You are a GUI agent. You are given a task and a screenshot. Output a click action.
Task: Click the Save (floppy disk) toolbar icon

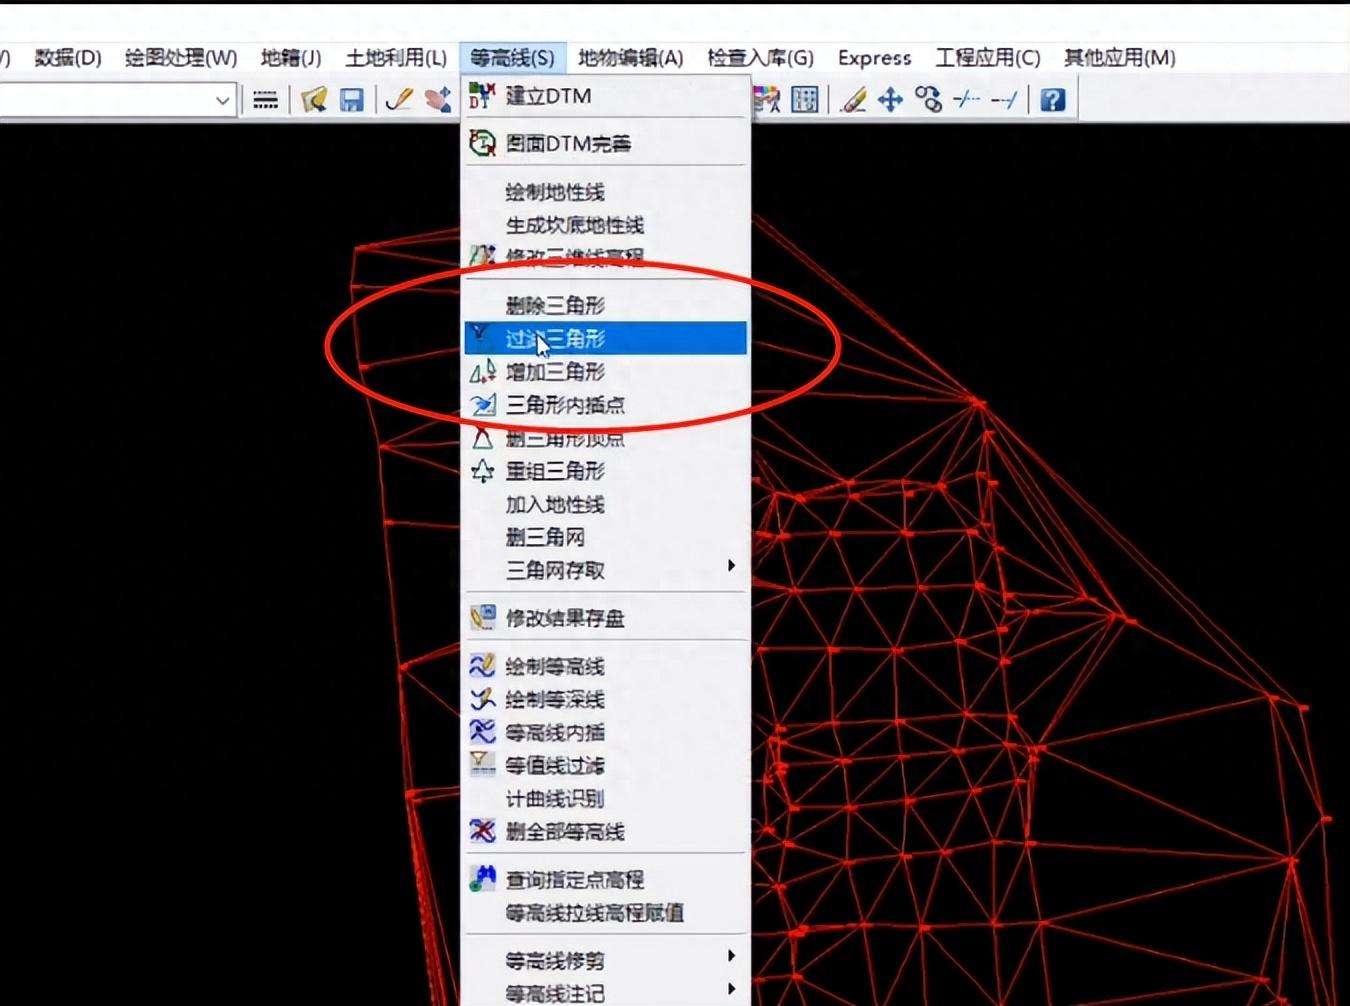(351, 100)
